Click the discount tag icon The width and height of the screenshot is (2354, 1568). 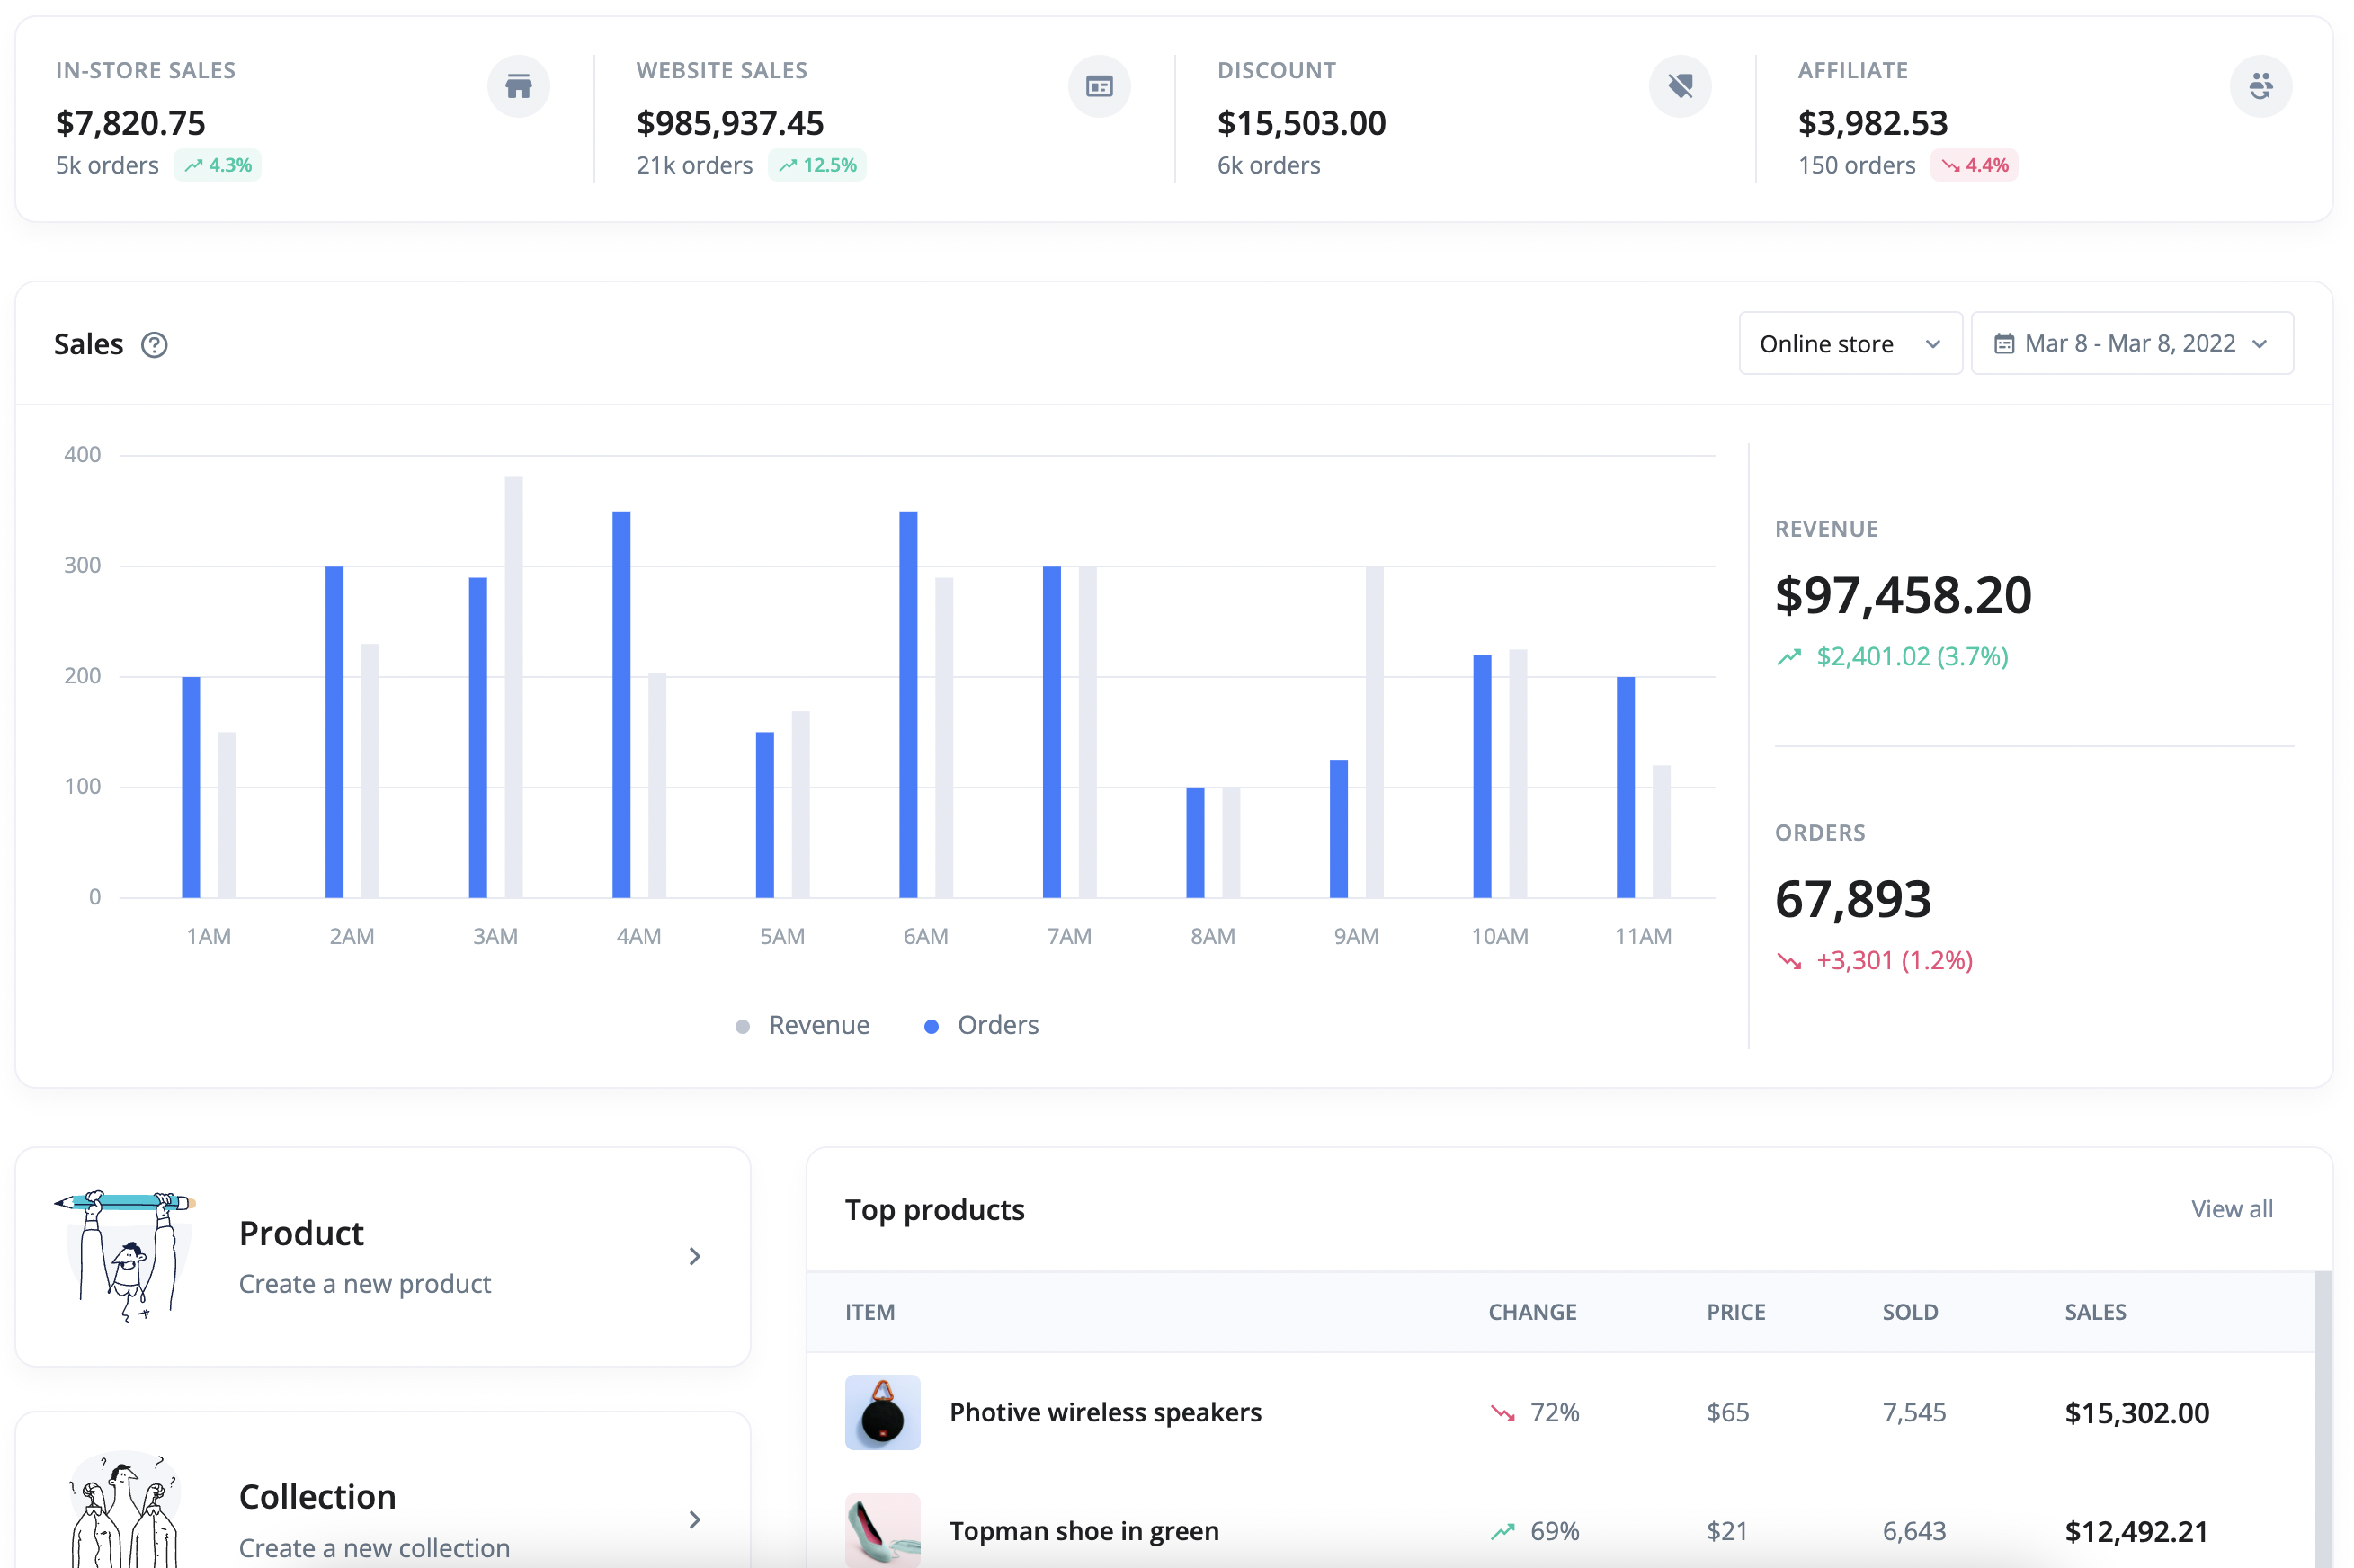pyautogui.click(x=1680, y=86)
